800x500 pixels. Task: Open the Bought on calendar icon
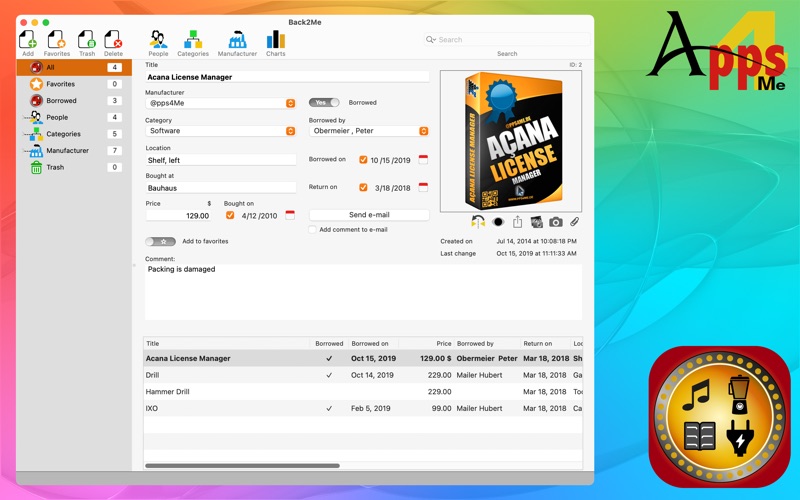pyautogui.click(x=290, y=215)
